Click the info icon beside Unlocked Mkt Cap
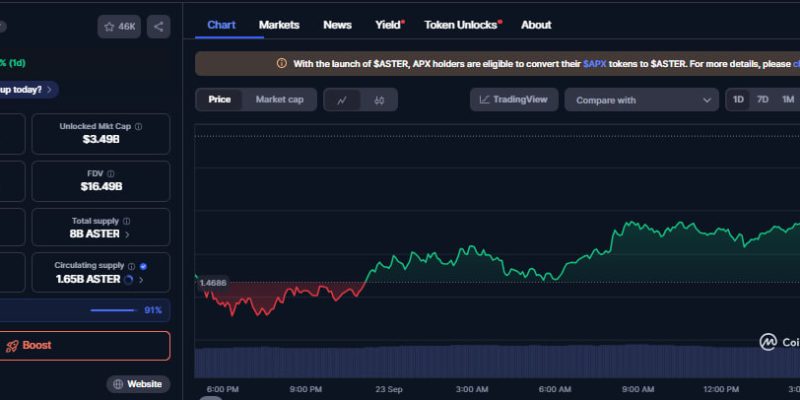800x400 pixels. point(138,127)
